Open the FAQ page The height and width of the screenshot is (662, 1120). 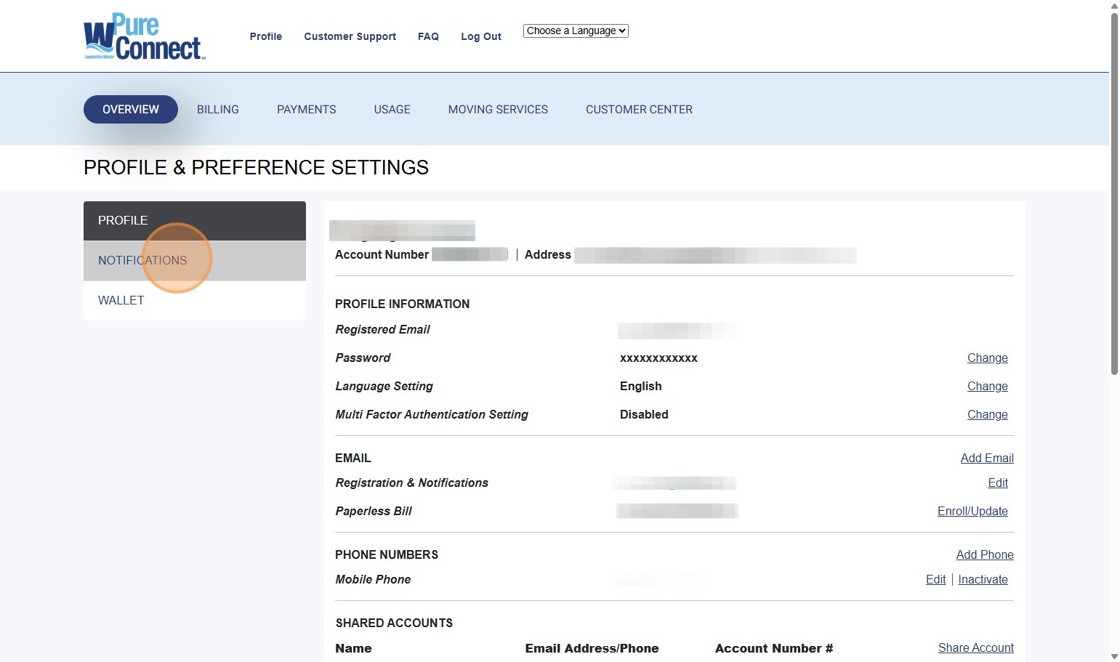point(428,37)
